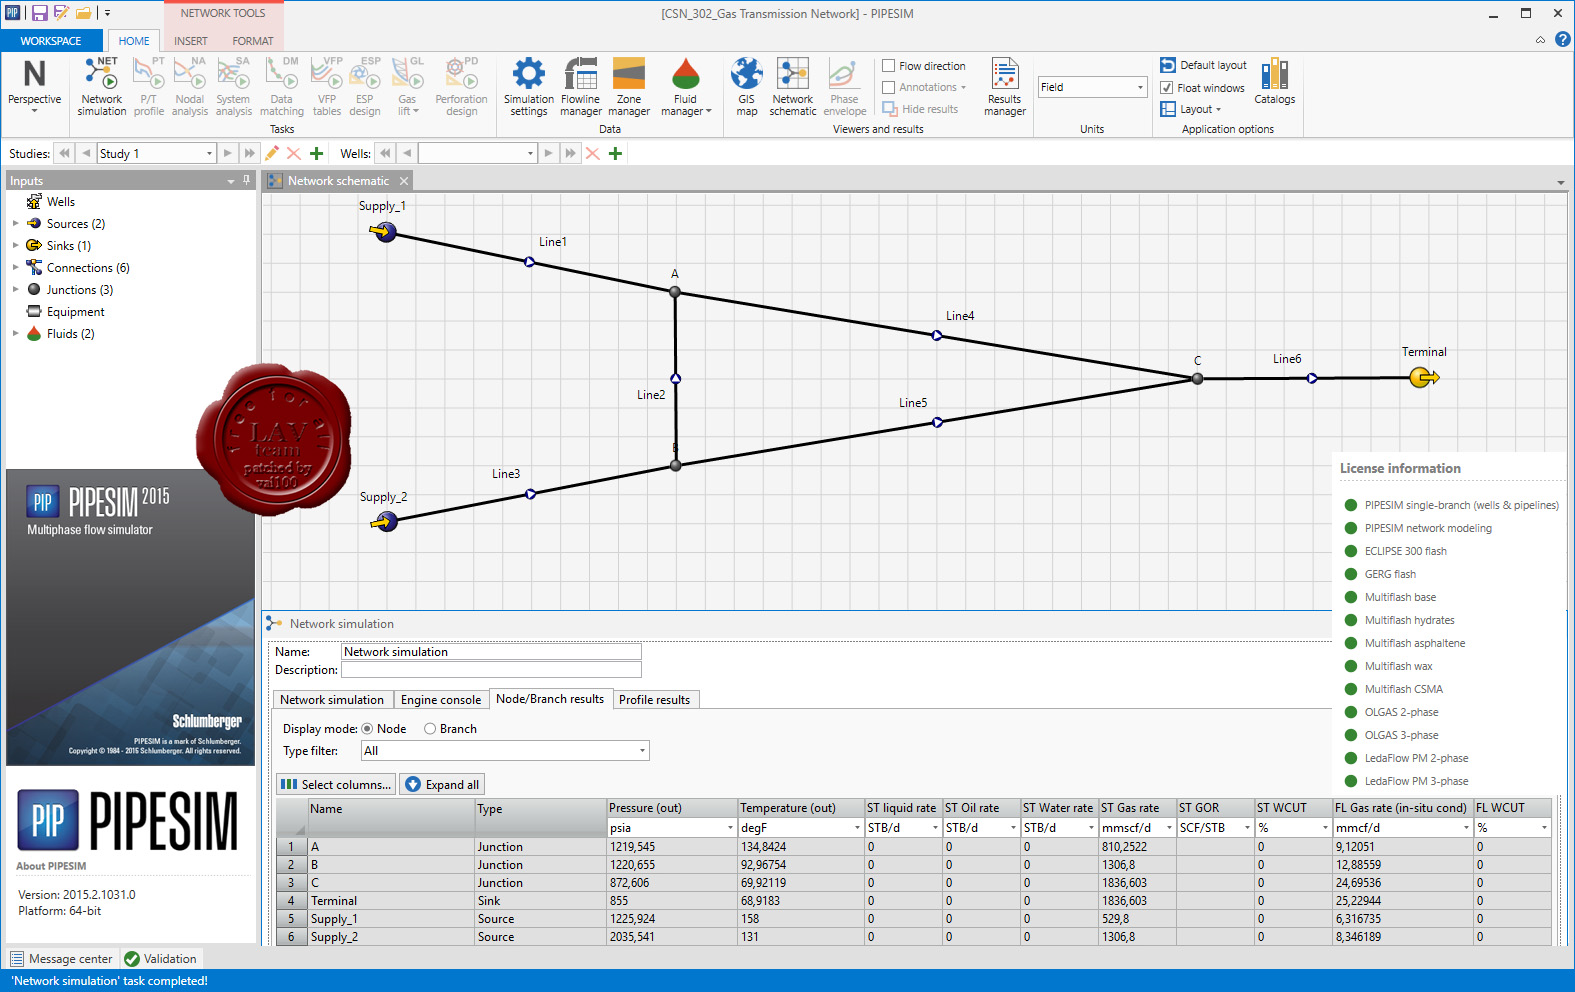The image size is (1575, 992).
Task: Open System analysis task
Action: point(233,87)
